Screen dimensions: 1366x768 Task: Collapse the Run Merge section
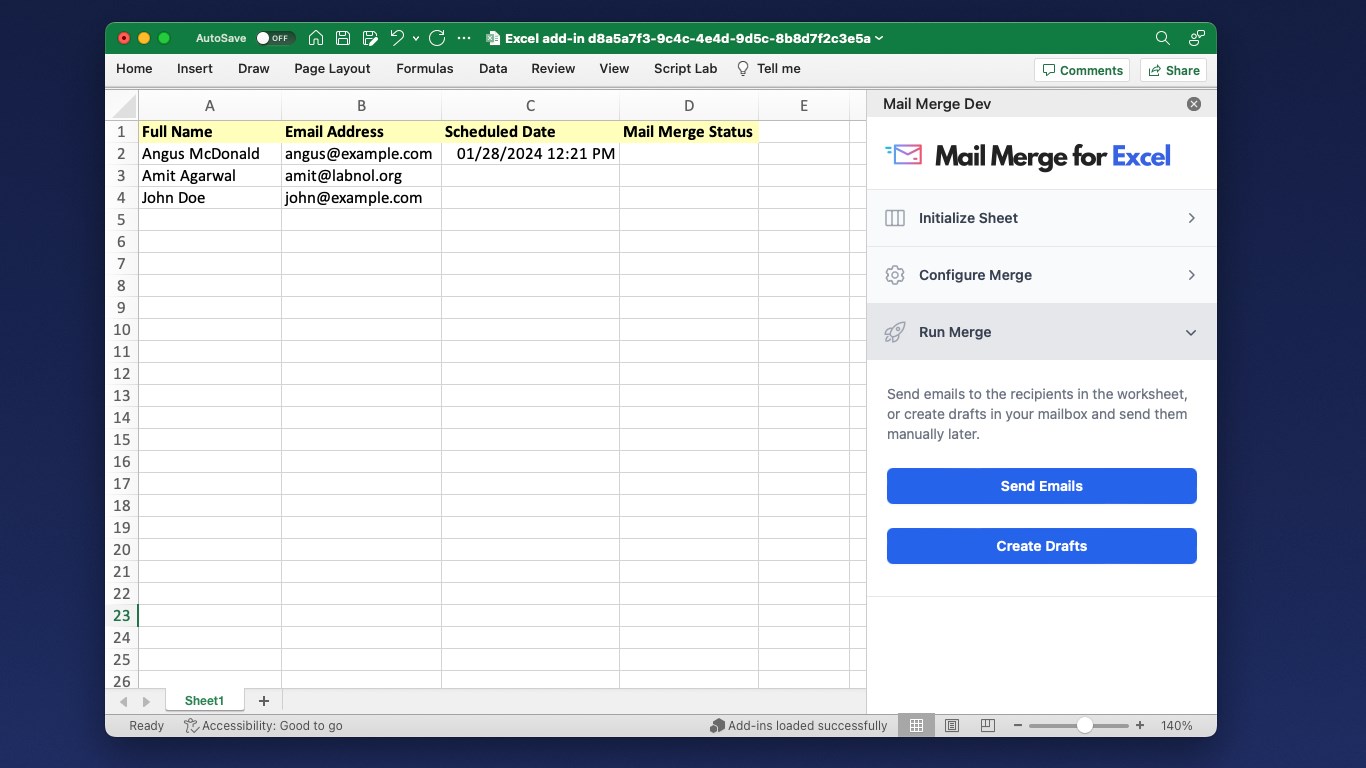(1042, 332)
